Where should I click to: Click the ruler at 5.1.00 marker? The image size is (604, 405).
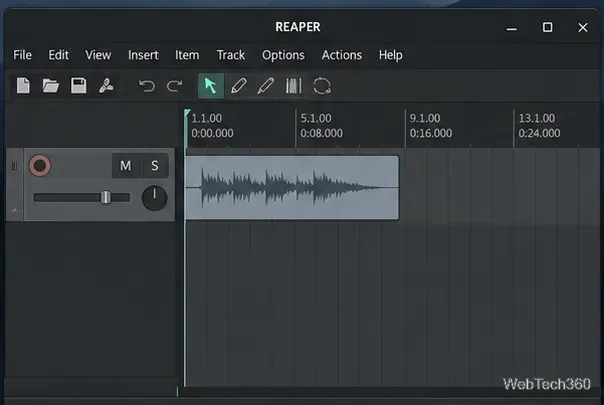tap(316, 118)
